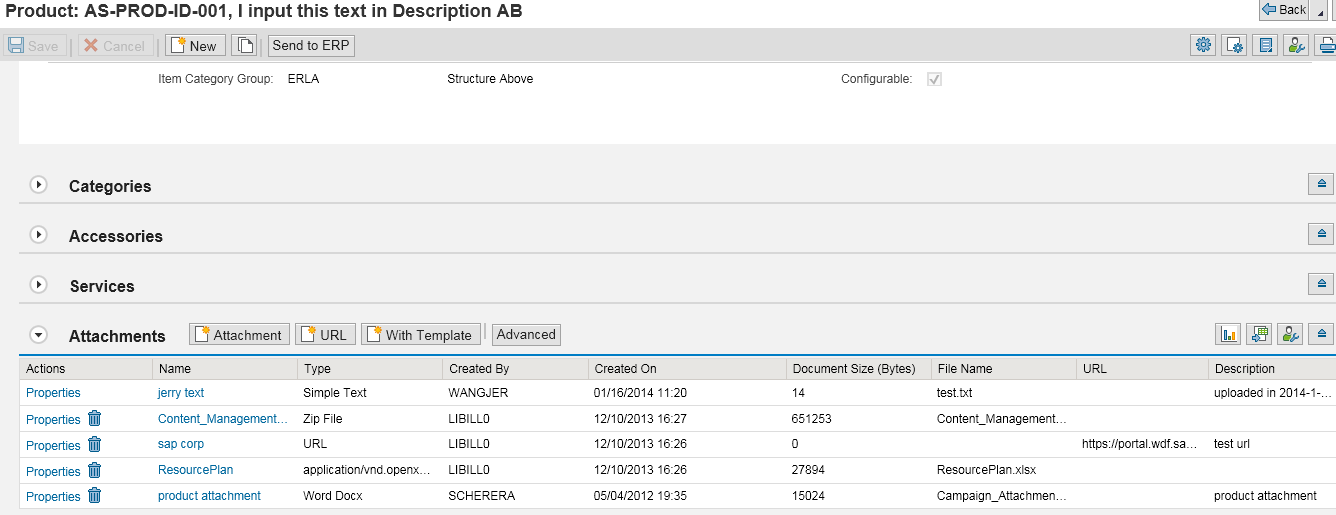Open the Back history dropdown arrow

pos(1322,10)
